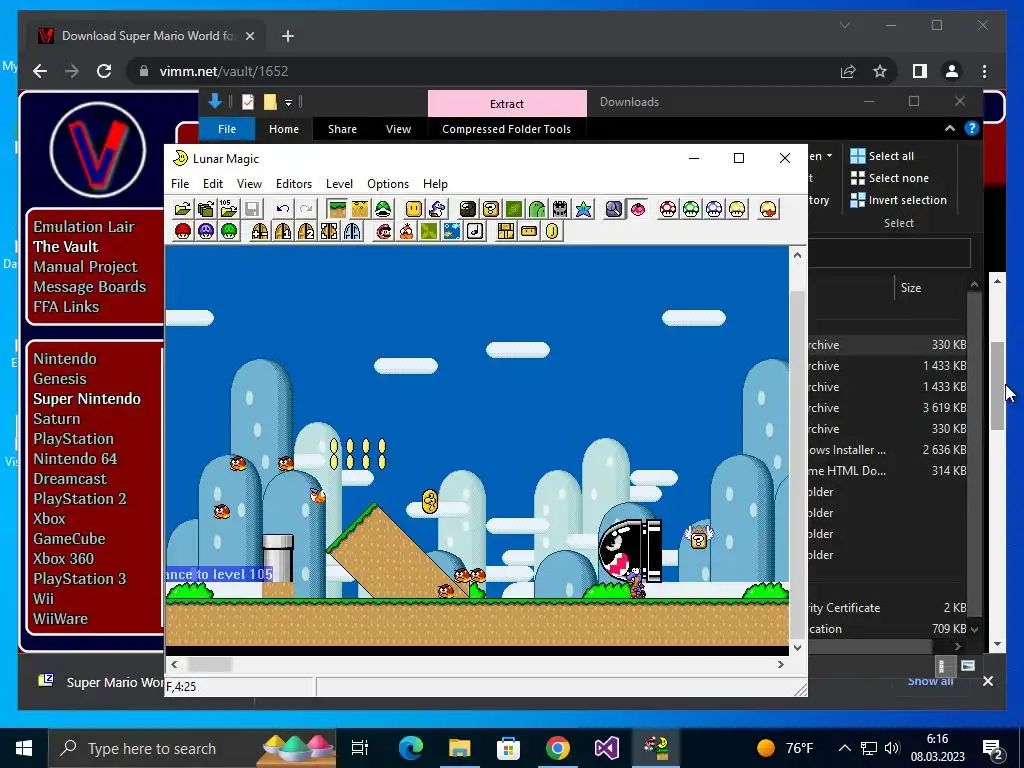Click the Mario face toolbar icon
Image resolution: width=1024 pixels, height=768 pixels.
(x=383, y=231)
